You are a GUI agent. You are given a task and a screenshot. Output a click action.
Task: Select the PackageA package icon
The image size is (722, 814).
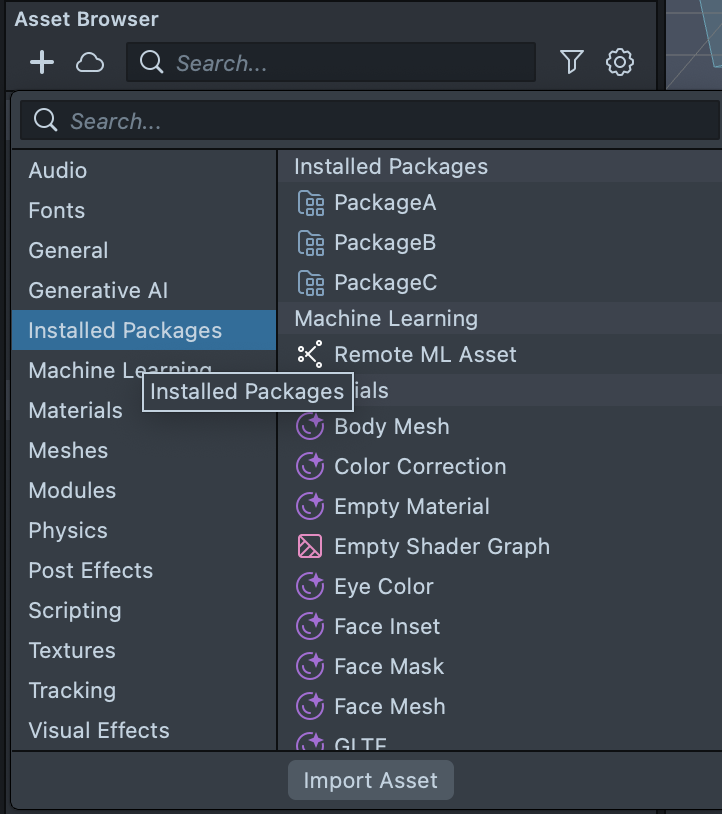311,203
